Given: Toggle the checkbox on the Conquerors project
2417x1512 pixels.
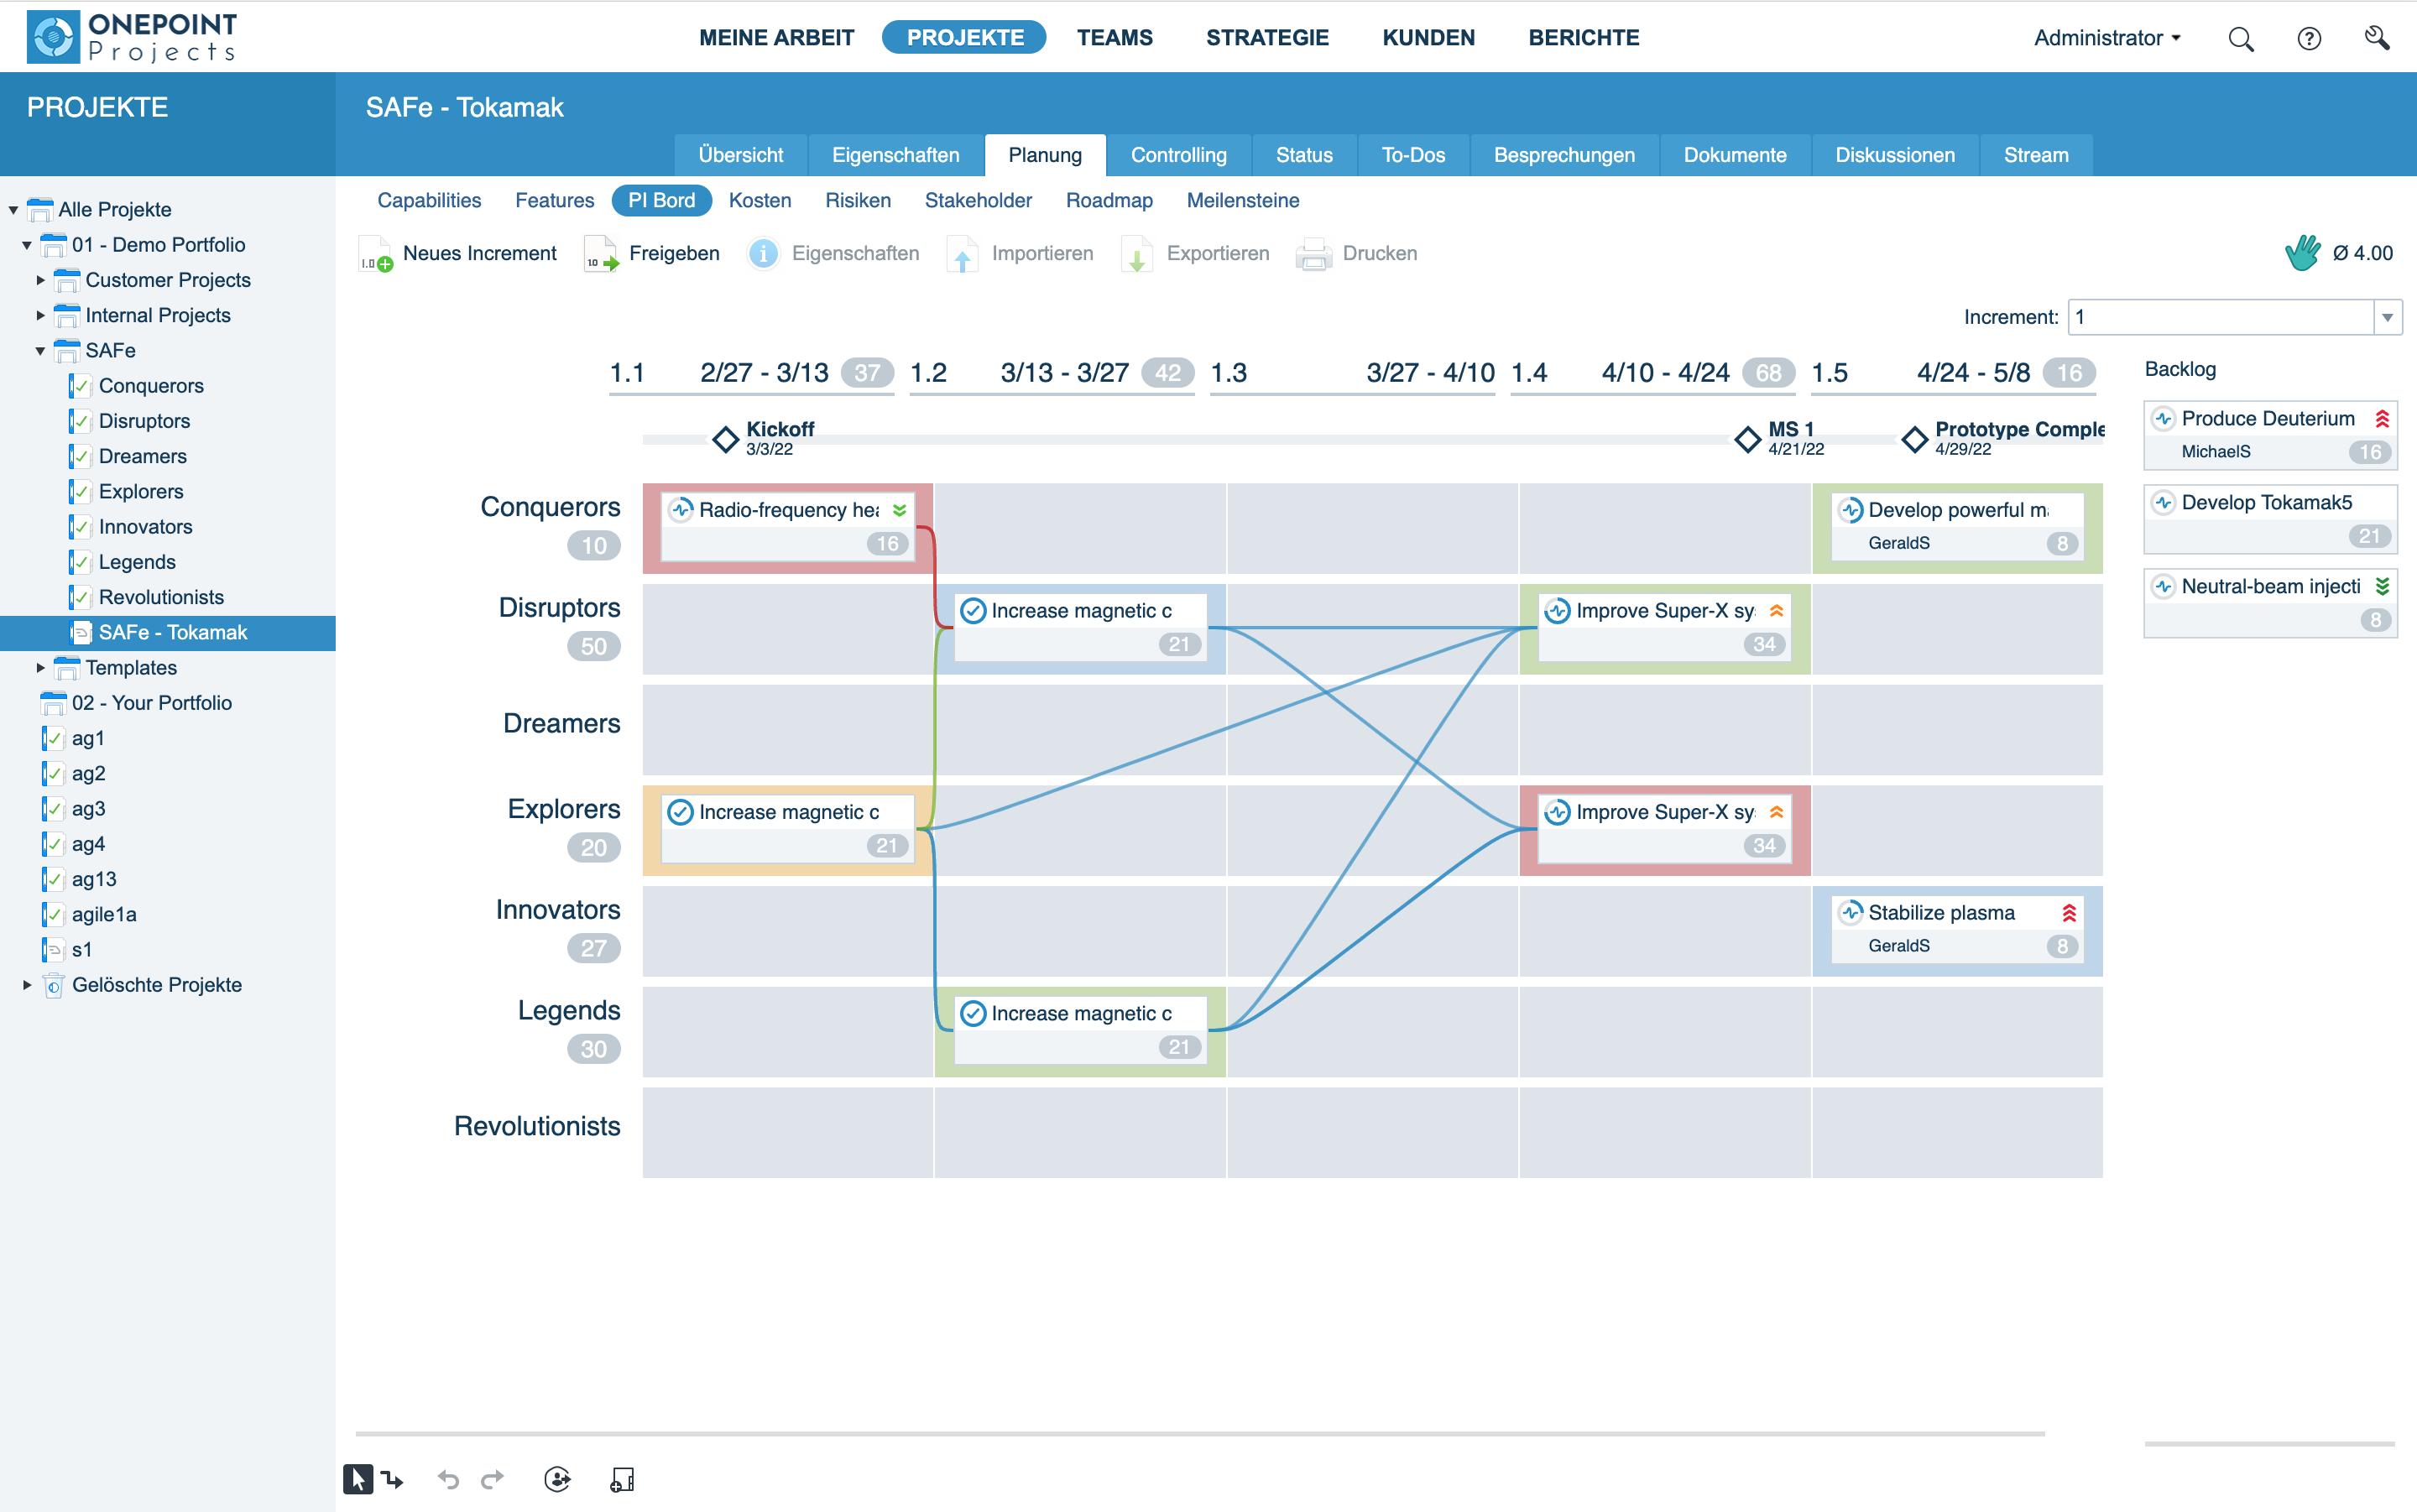Looking at the screenshot, I should (80, 385).
